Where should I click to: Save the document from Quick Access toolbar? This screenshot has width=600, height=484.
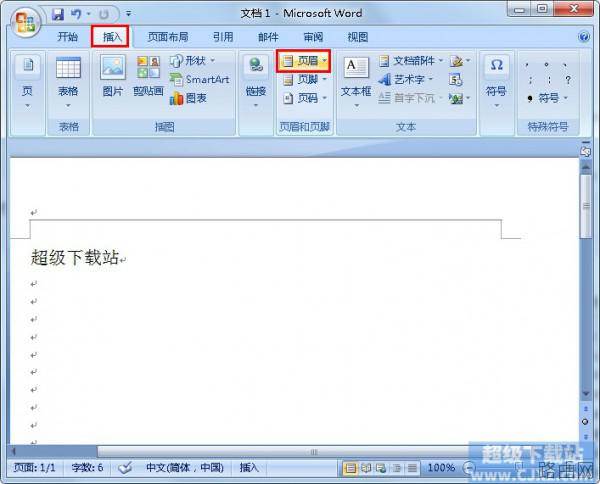[x=58, y=15]
